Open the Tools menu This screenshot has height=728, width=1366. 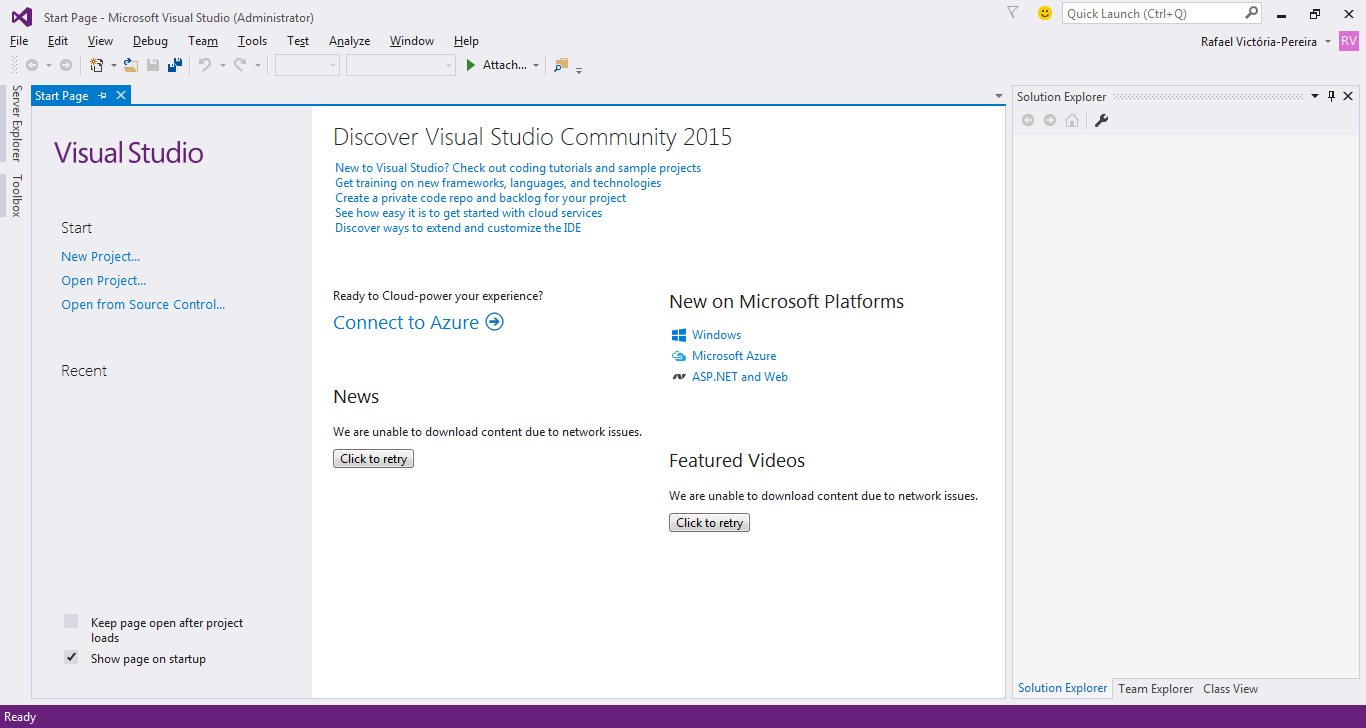pos(252,41)
